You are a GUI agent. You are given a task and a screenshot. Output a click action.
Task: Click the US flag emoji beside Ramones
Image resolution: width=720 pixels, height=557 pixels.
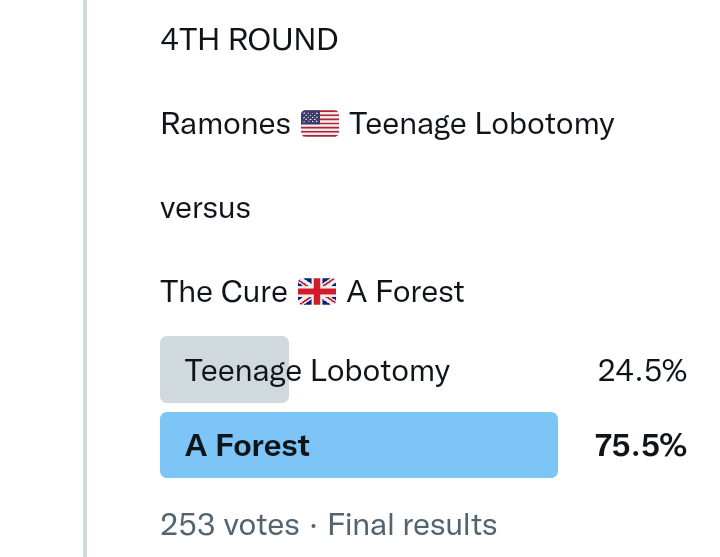(320, 124)
